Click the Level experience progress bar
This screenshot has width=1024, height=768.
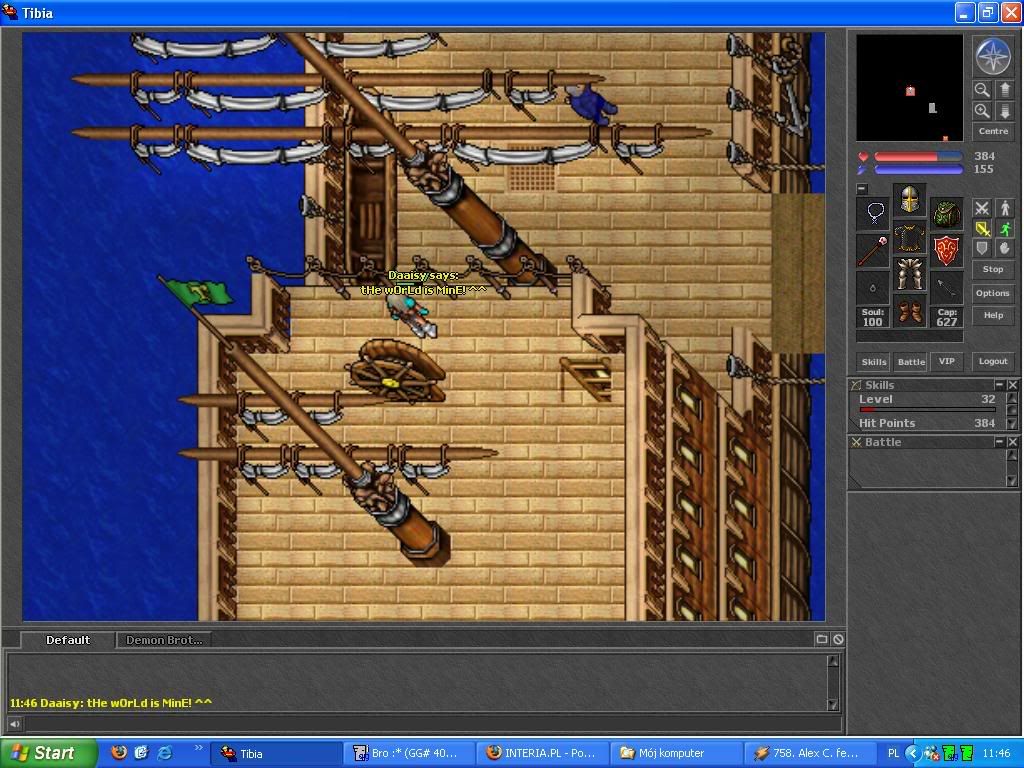pos(927,409)
